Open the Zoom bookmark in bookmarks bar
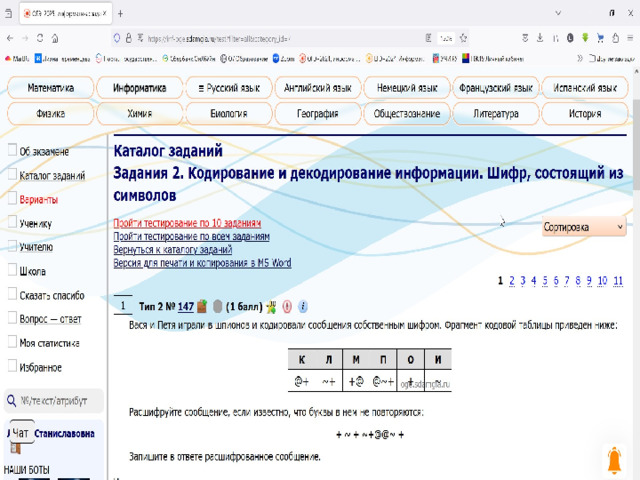 tap(283, 58)
